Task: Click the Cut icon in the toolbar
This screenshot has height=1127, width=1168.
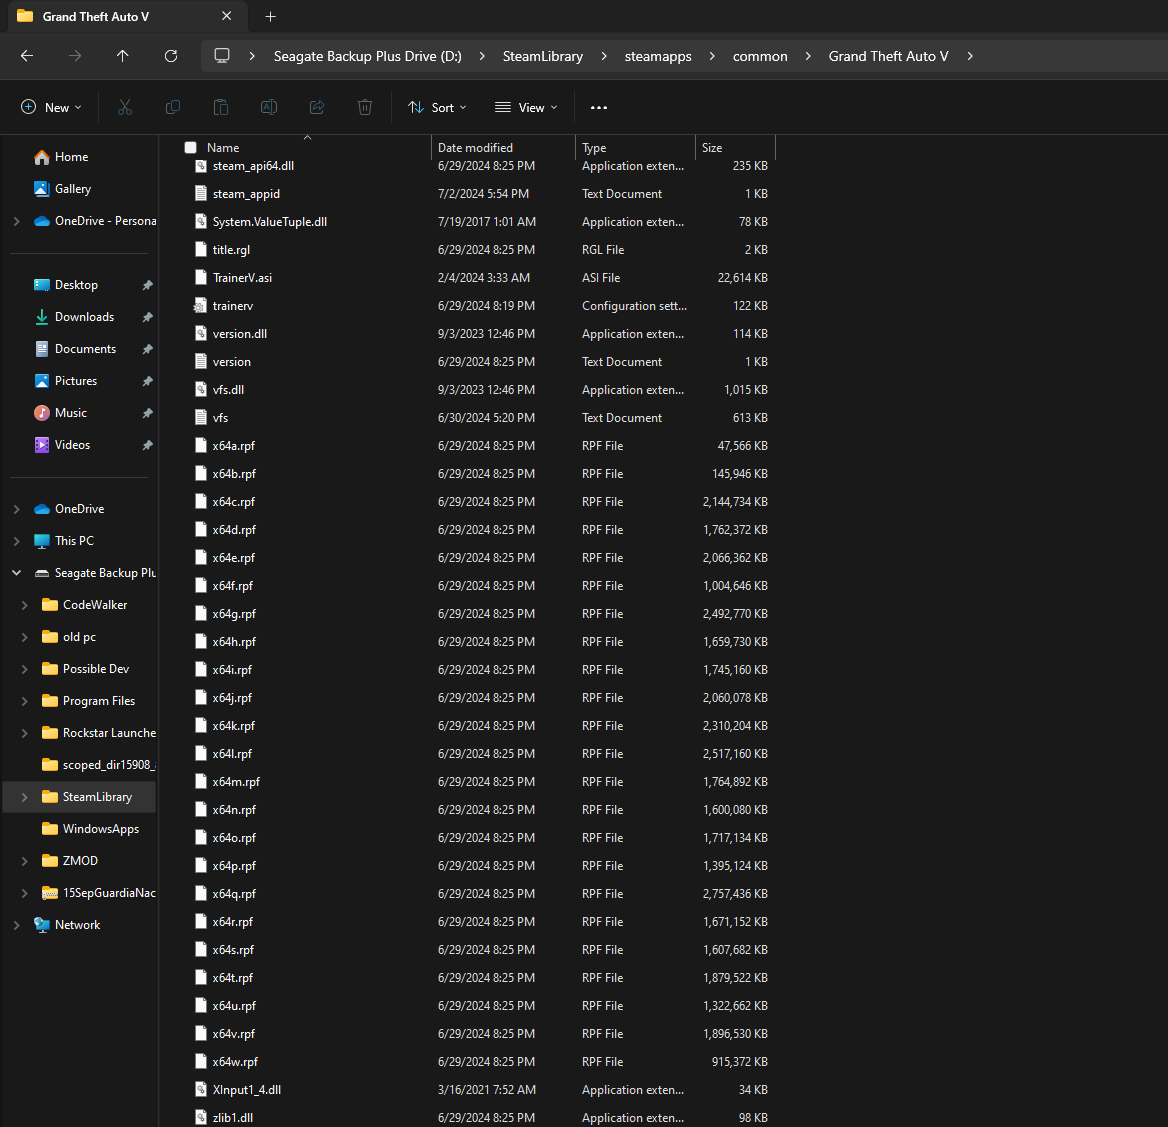Action: click(124, 107)
